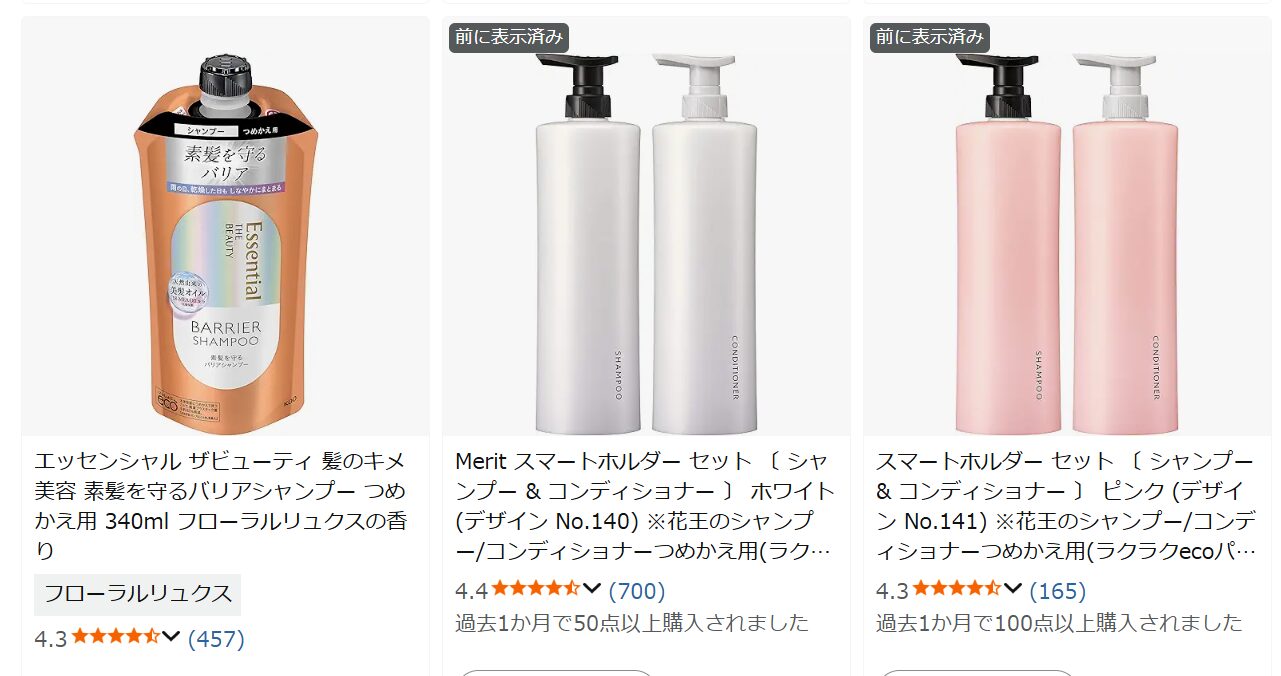
Task: Select the フローラルリュクス scent option
Action: (x=138, y=594)
